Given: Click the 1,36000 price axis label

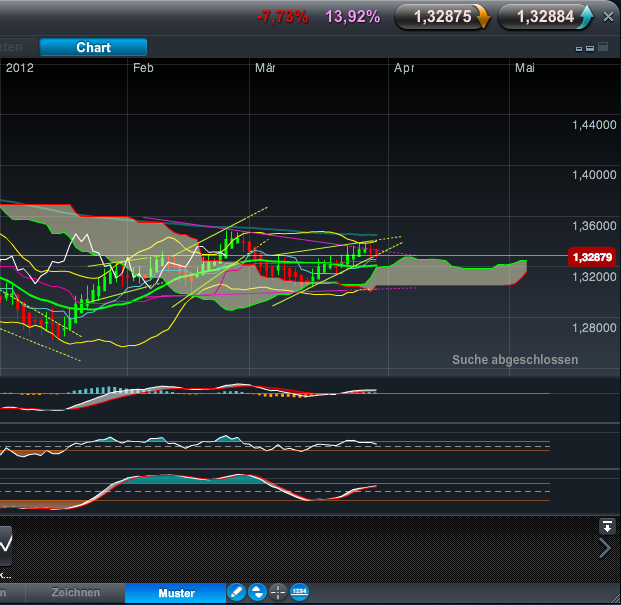Looking at the screenshot, I should pyautogui.click(x=594, y=226).
